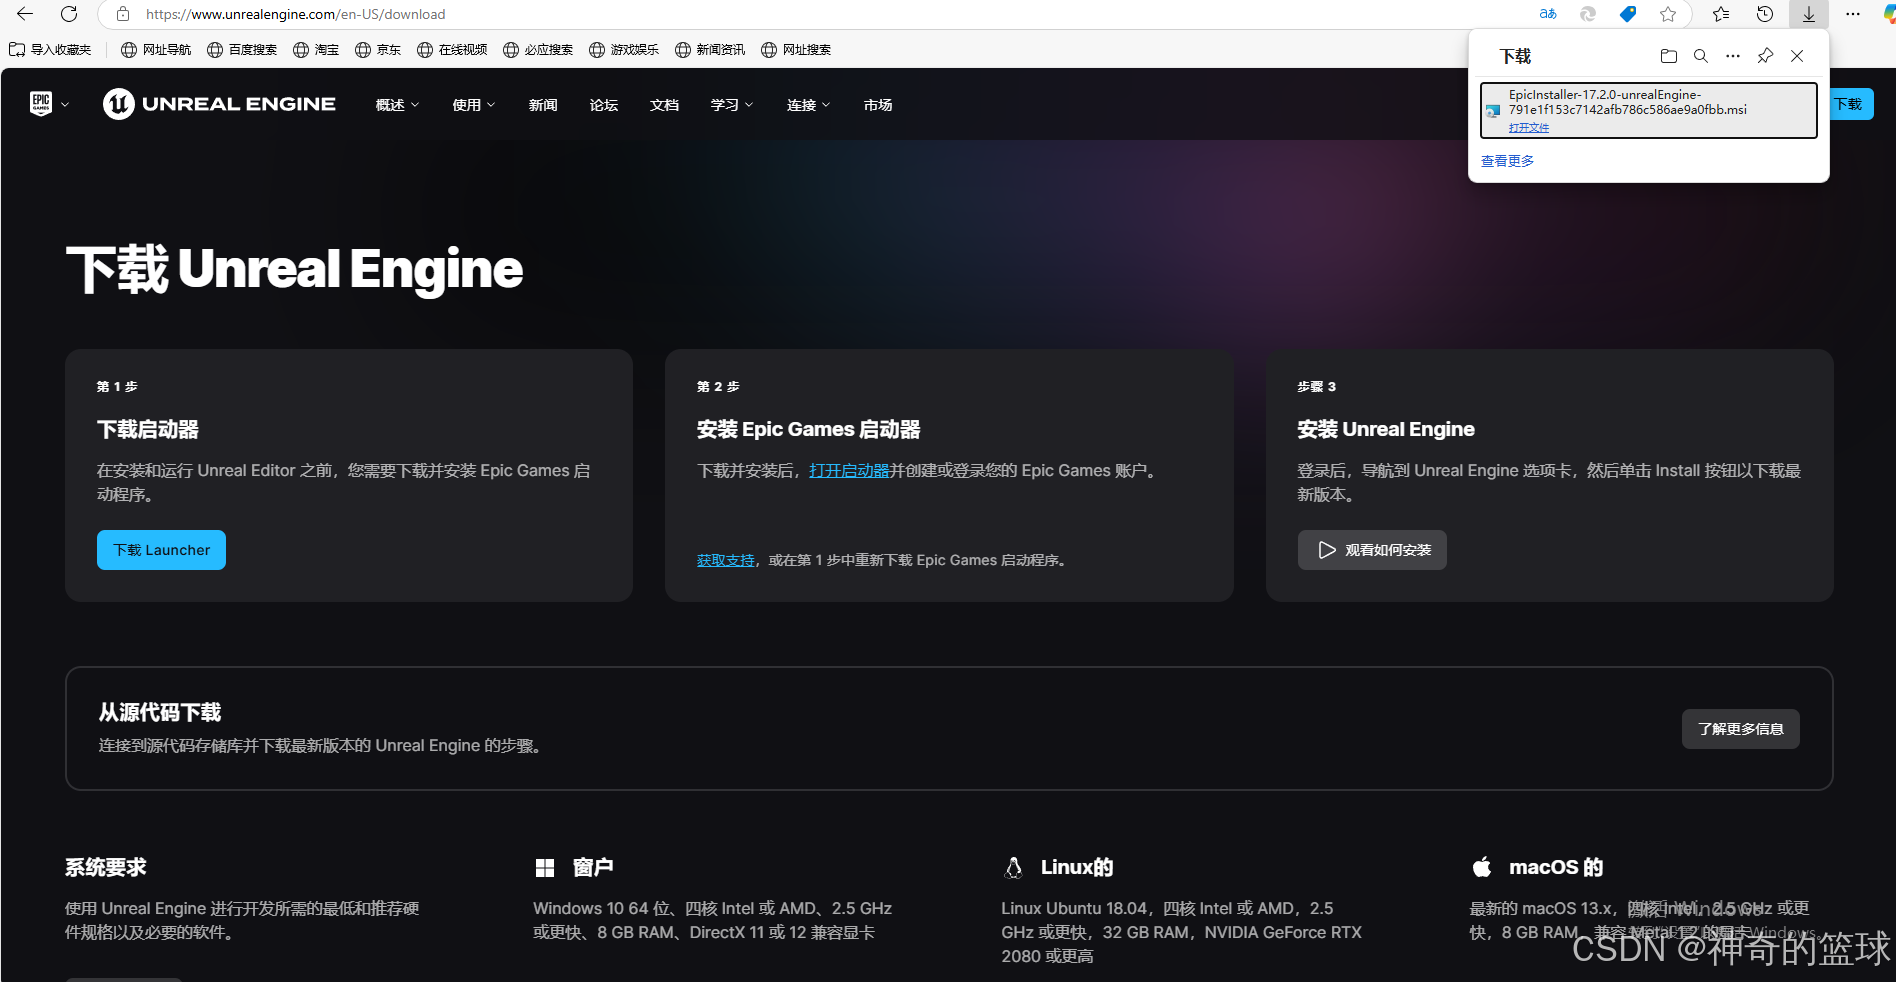Click the blue 下载 button in header

pyautogui.click(x=1851, y=104)
